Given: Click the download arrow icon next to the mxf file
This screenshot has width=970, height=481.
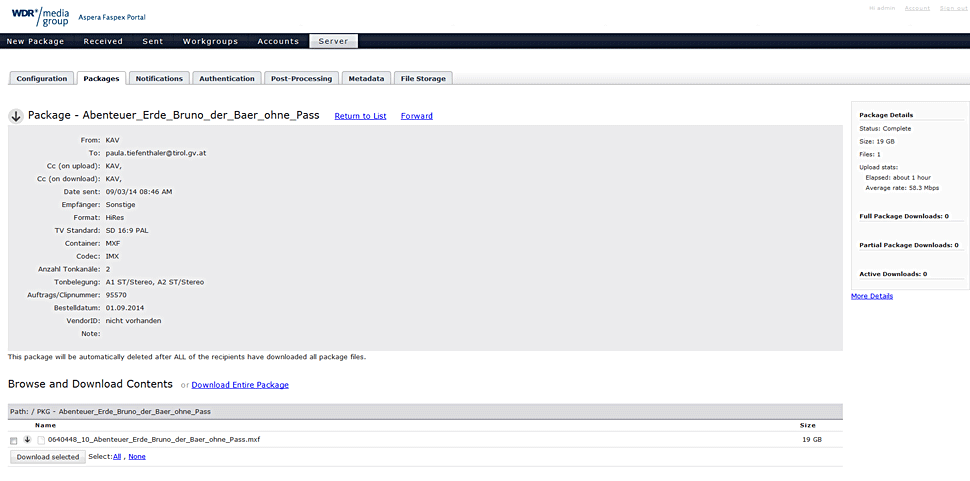Looking at the screenshot, I should pos(28,440).
